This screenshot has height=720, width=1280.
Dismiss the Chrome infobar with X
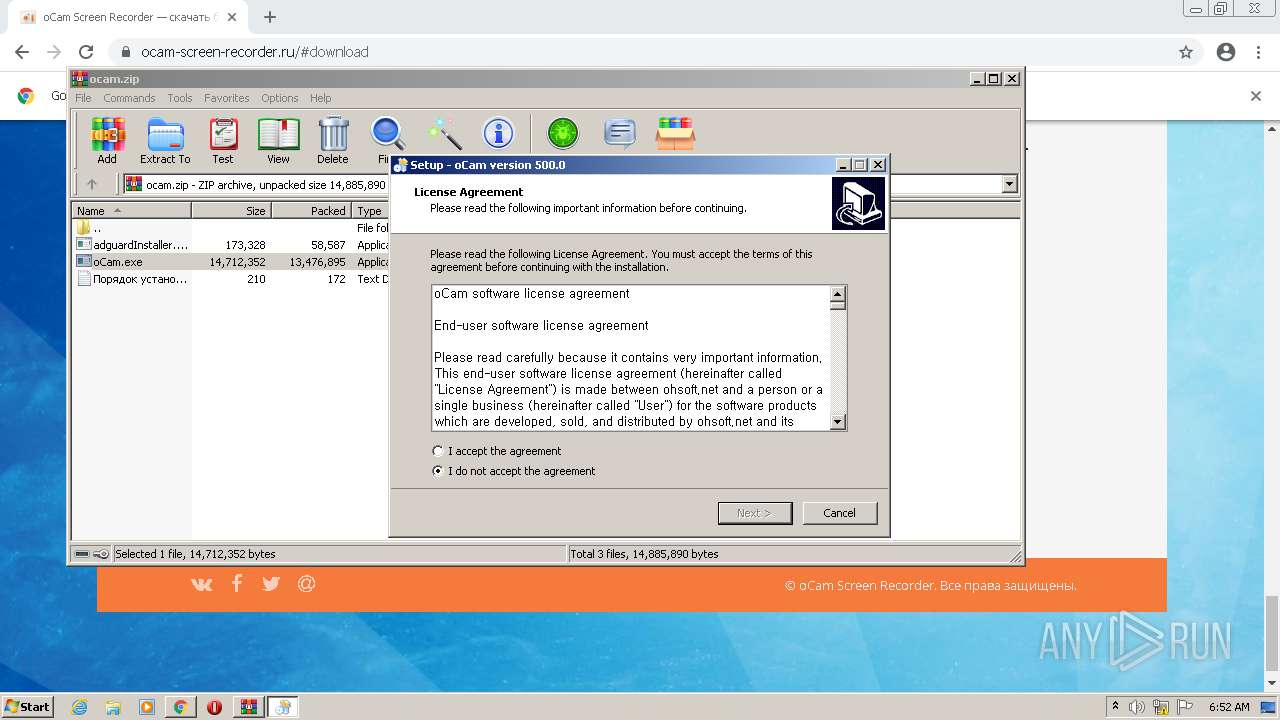point(1256,96)
